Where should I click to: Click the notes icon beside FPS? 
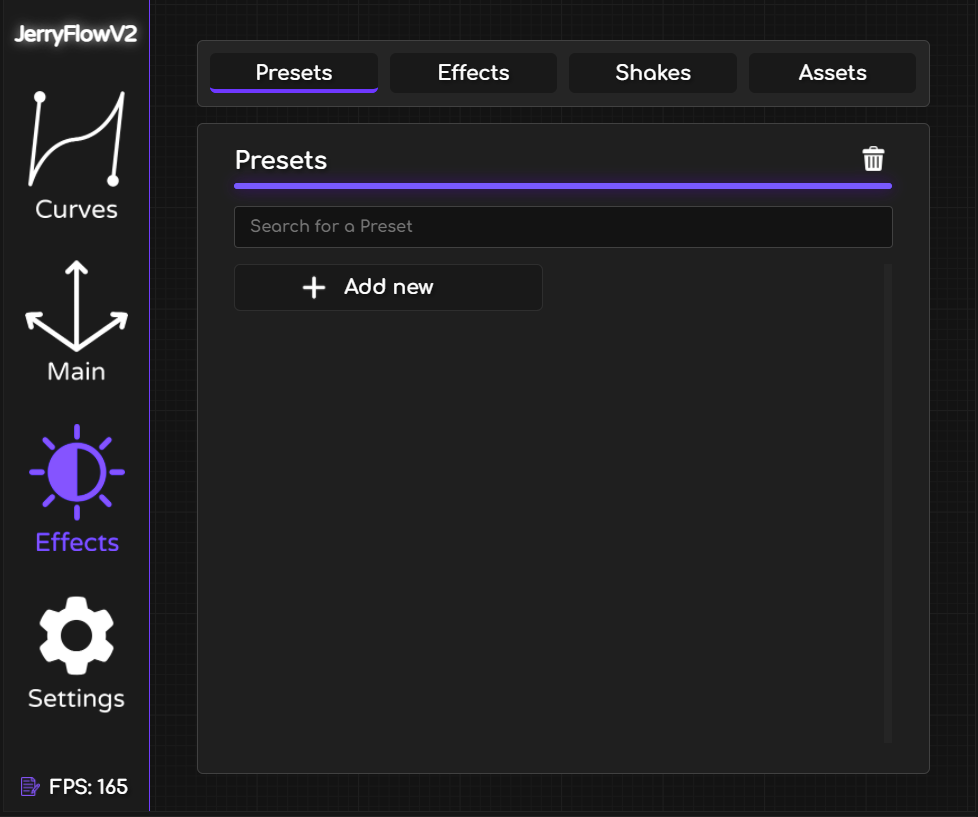pos(30,787)
